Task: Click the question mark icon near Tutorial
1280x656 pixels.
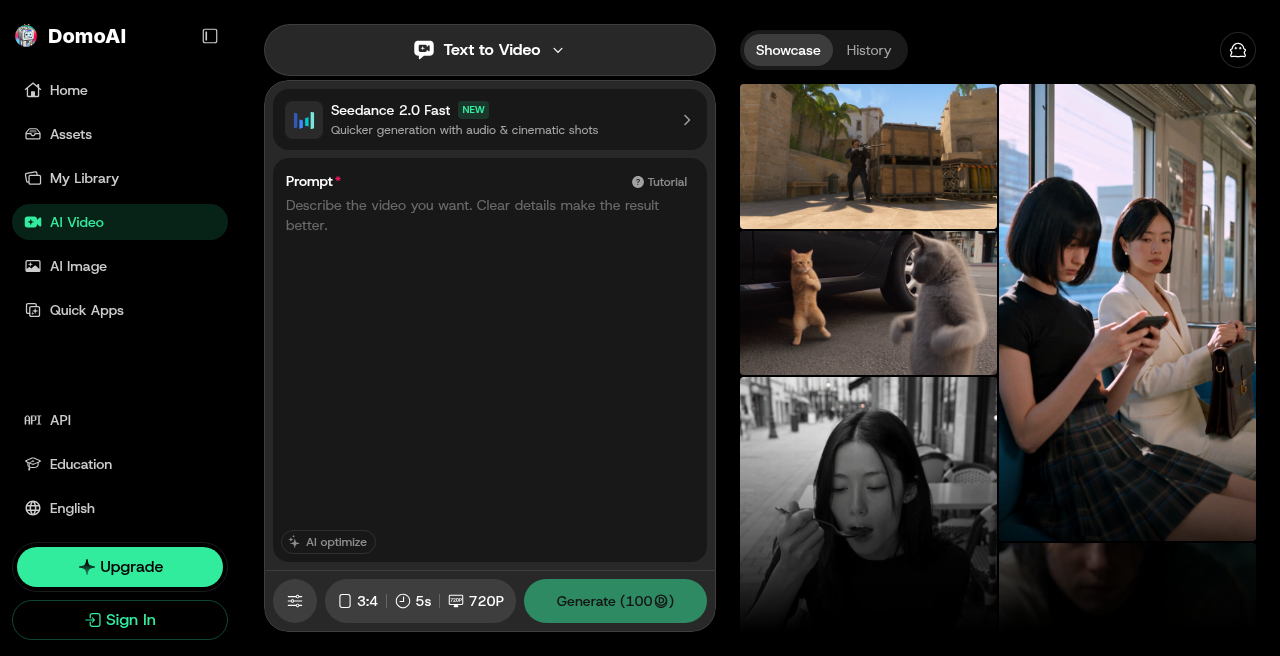Action: 638,182
